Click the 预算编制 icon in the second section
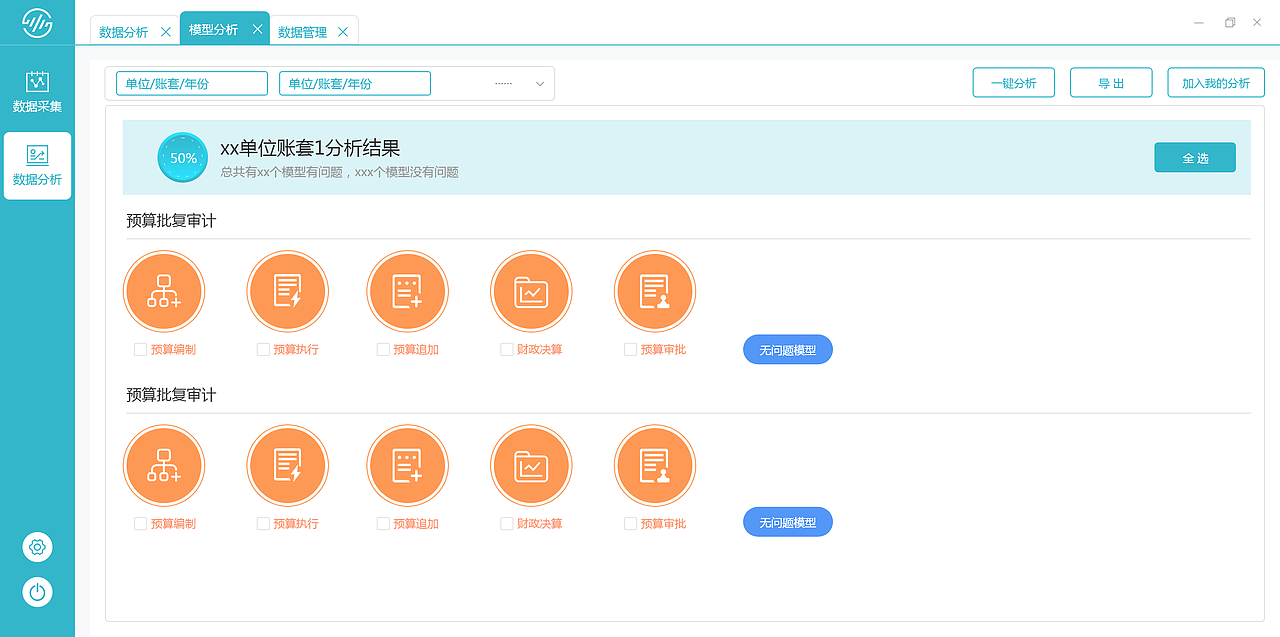1280x637 pixels. pos(164,466)
